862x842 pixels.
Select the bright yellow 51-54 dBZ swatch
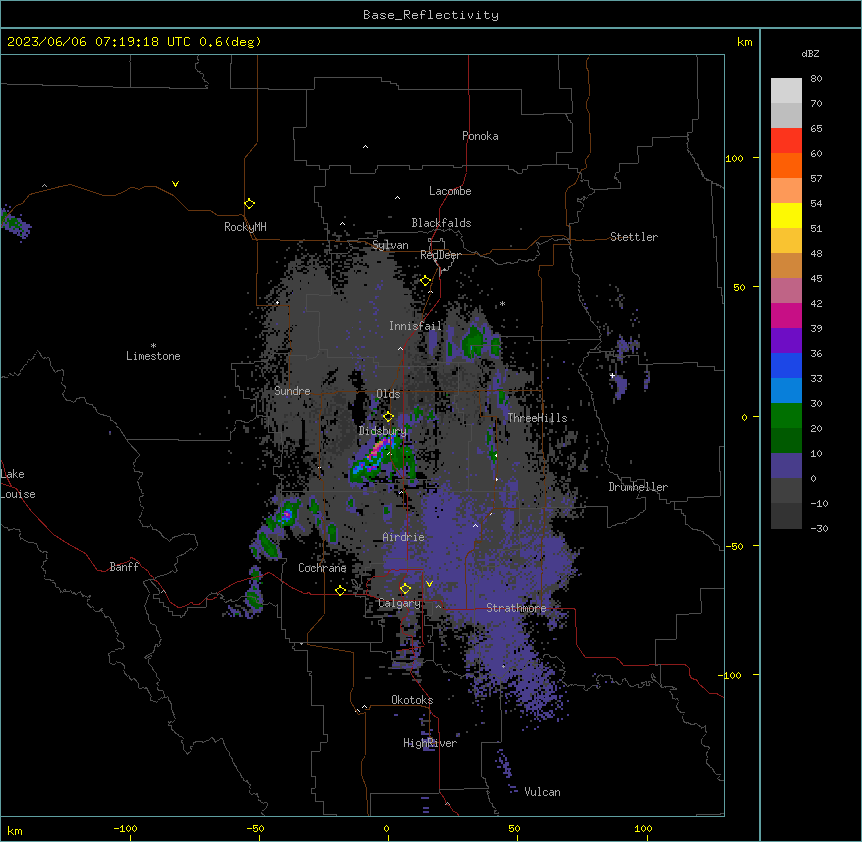tap(786, 215)
